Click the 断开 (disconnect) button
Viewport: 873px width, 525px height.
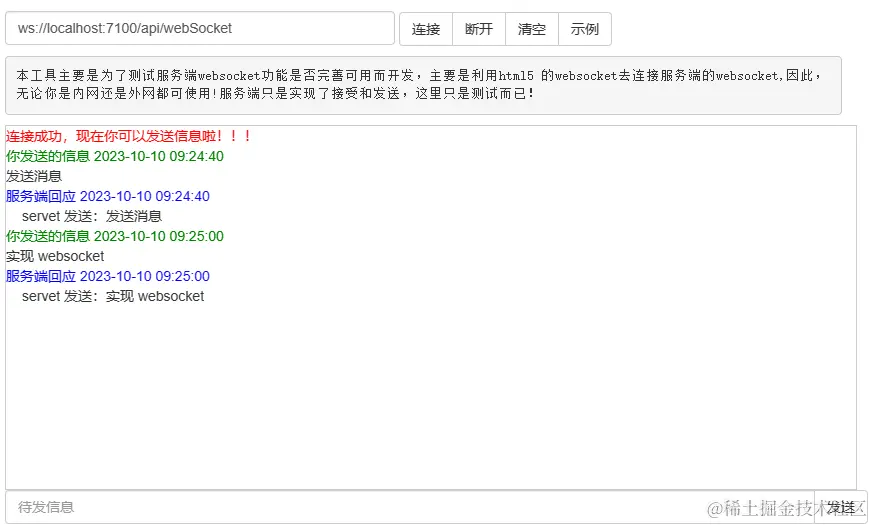point(479,29)
